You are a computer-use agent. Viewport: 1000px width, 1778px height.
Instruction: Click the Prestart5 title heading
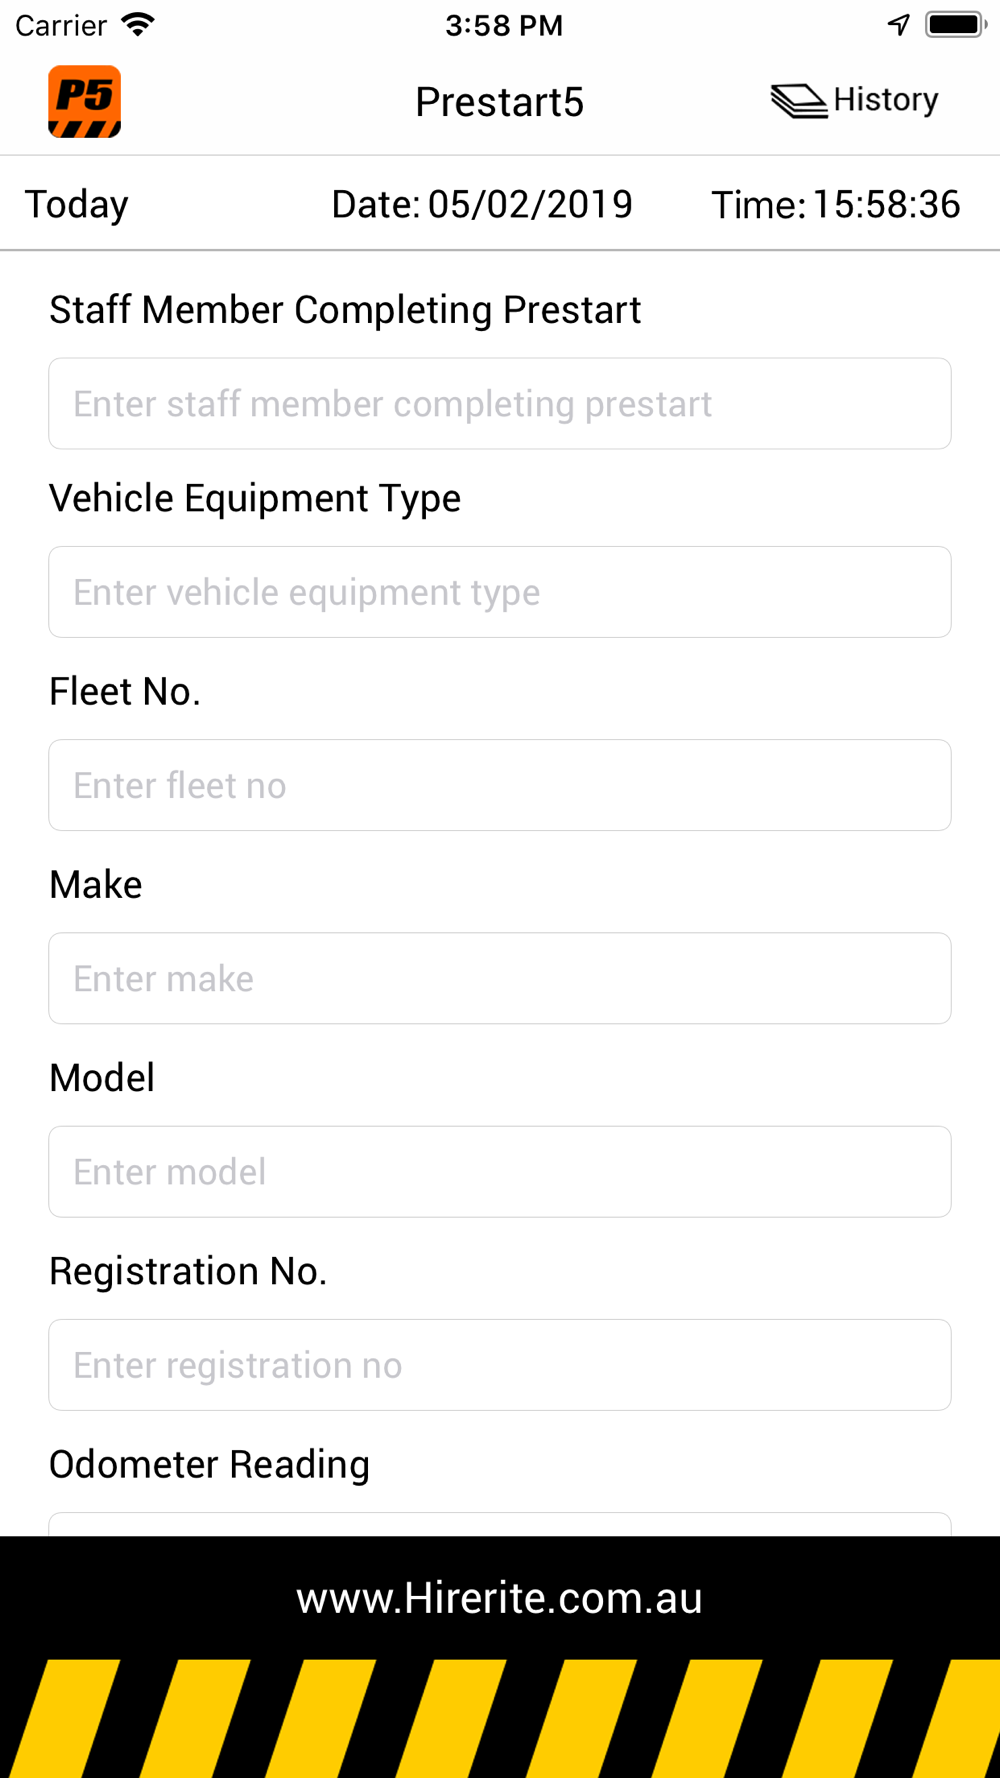[500, 101]
